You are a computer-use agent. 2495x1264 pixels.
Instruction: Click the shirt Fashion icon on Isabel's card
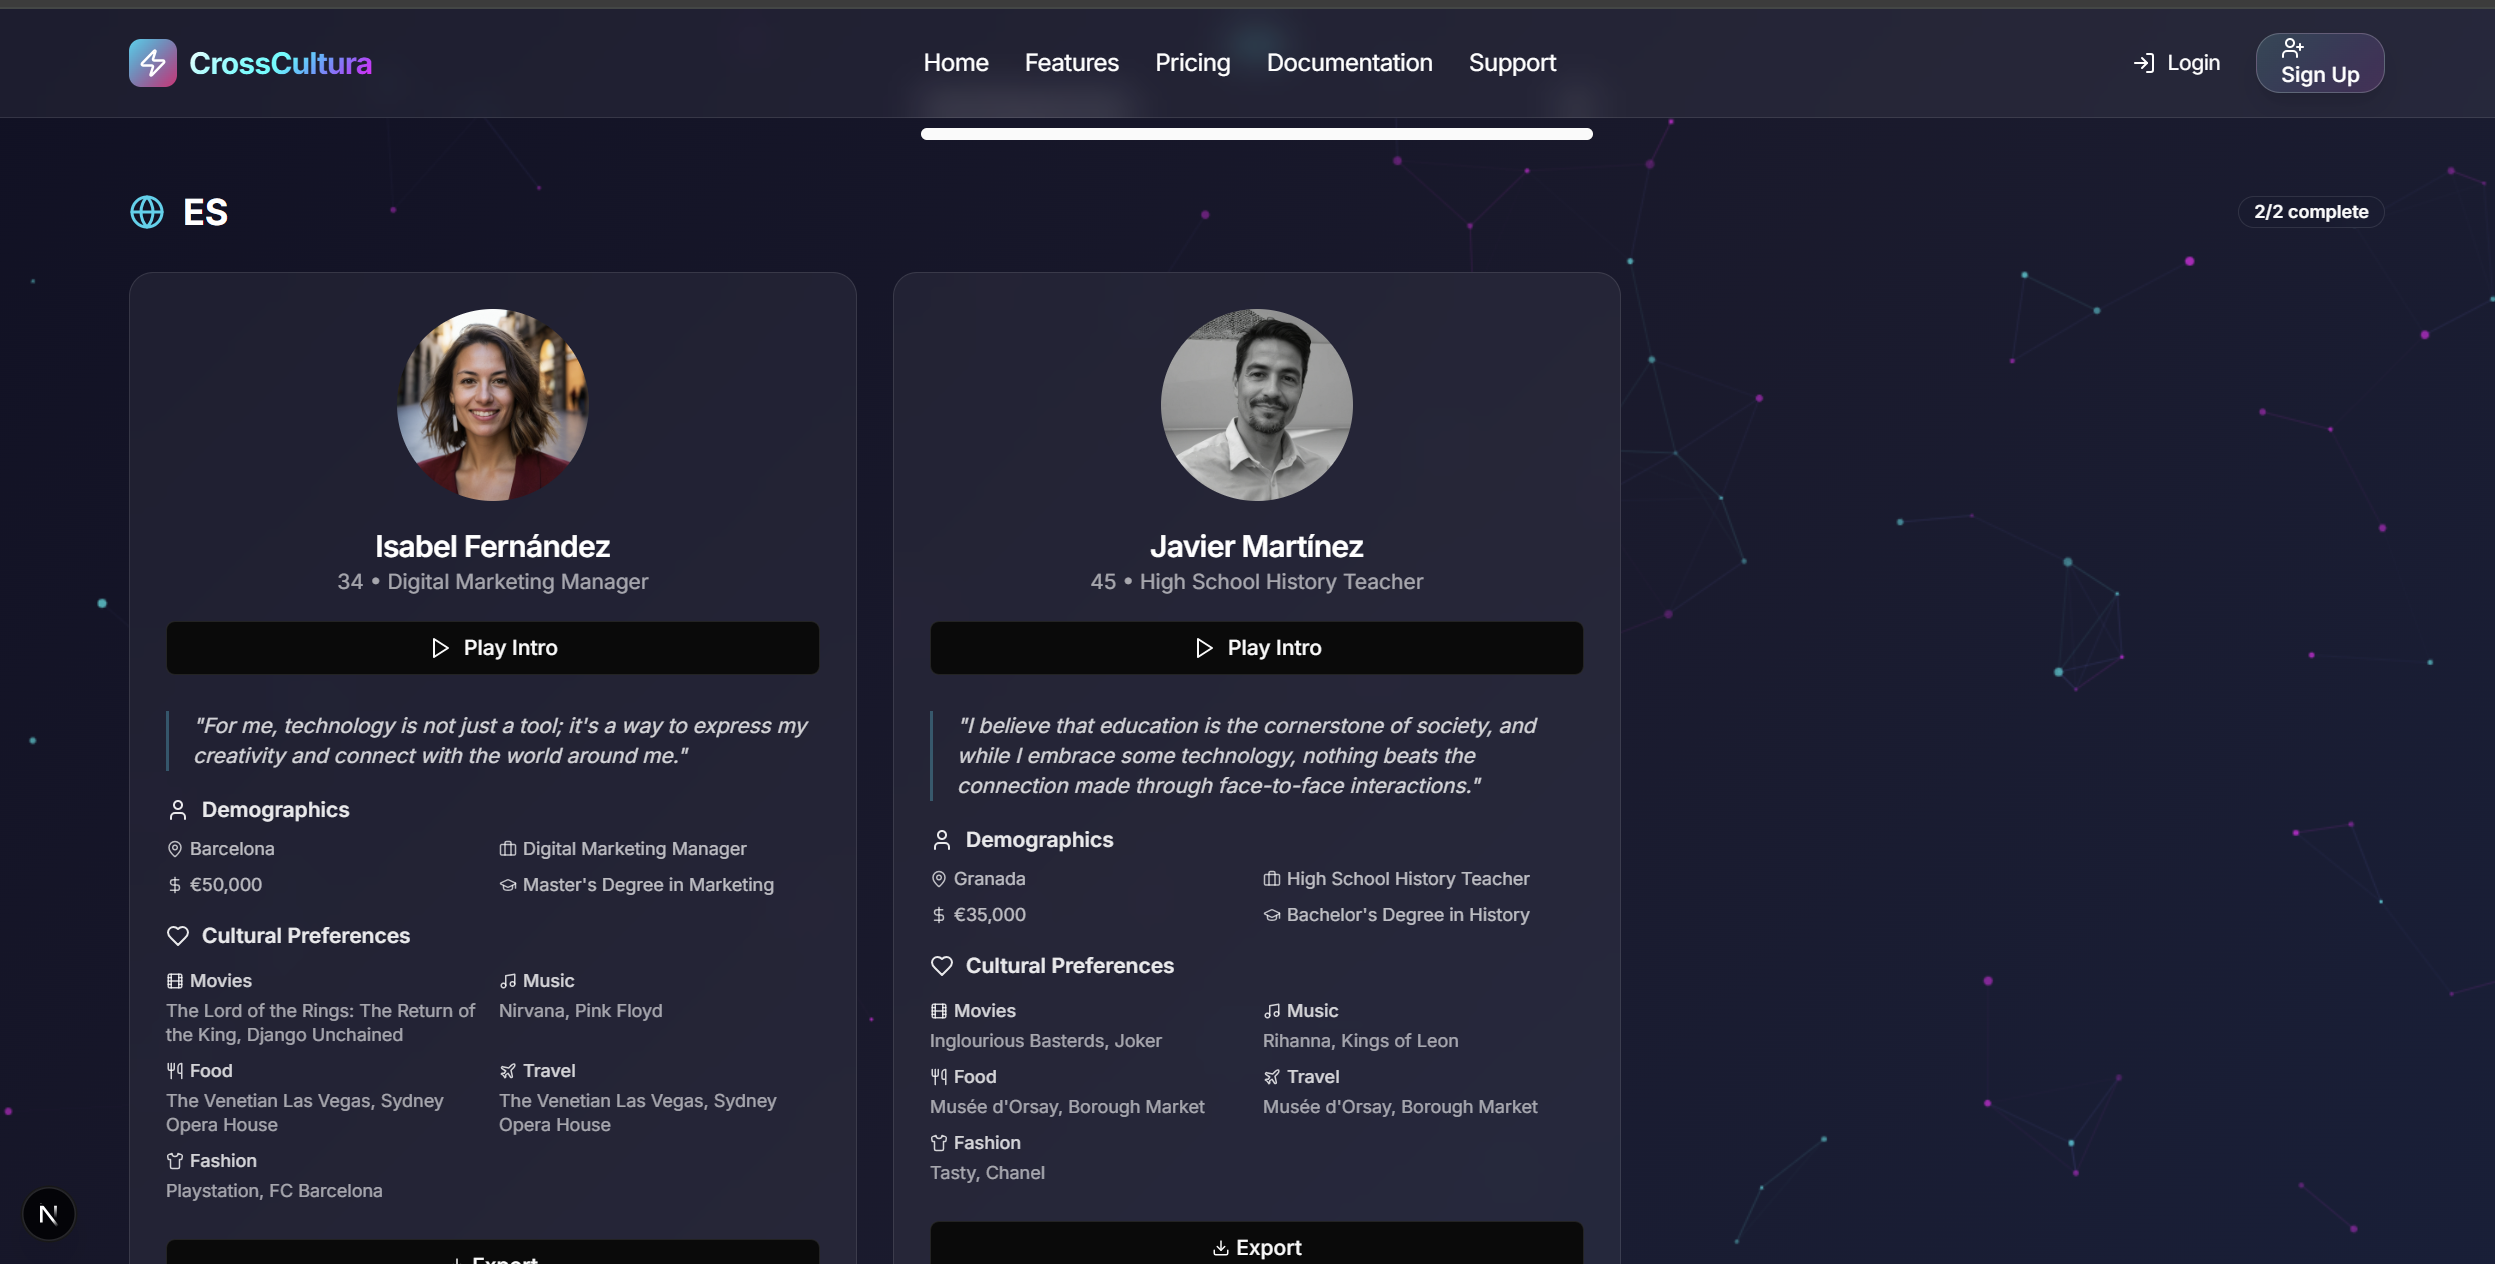tap(175, 1161)
